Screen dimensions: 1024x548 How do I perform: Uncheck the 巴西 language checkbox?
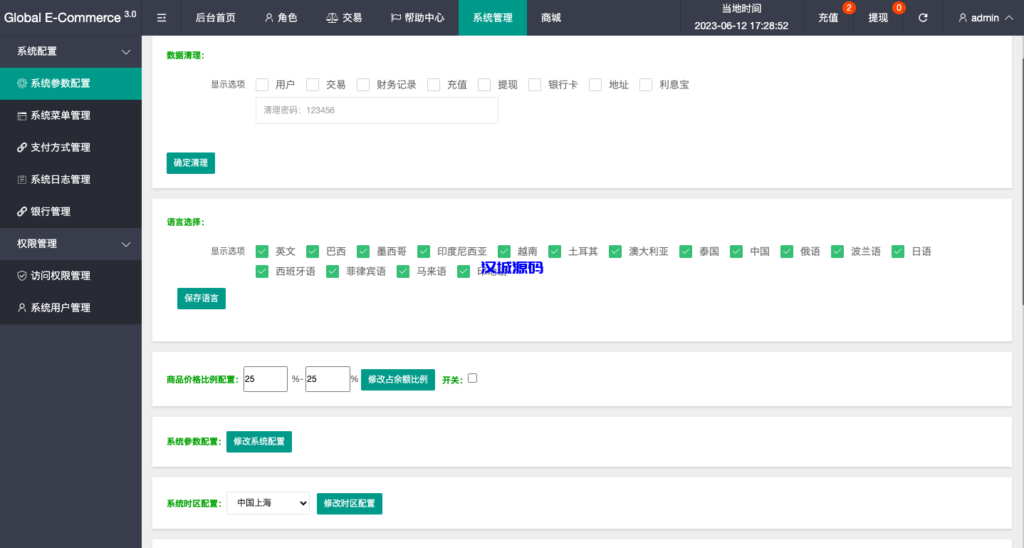[x=313, y=251]
